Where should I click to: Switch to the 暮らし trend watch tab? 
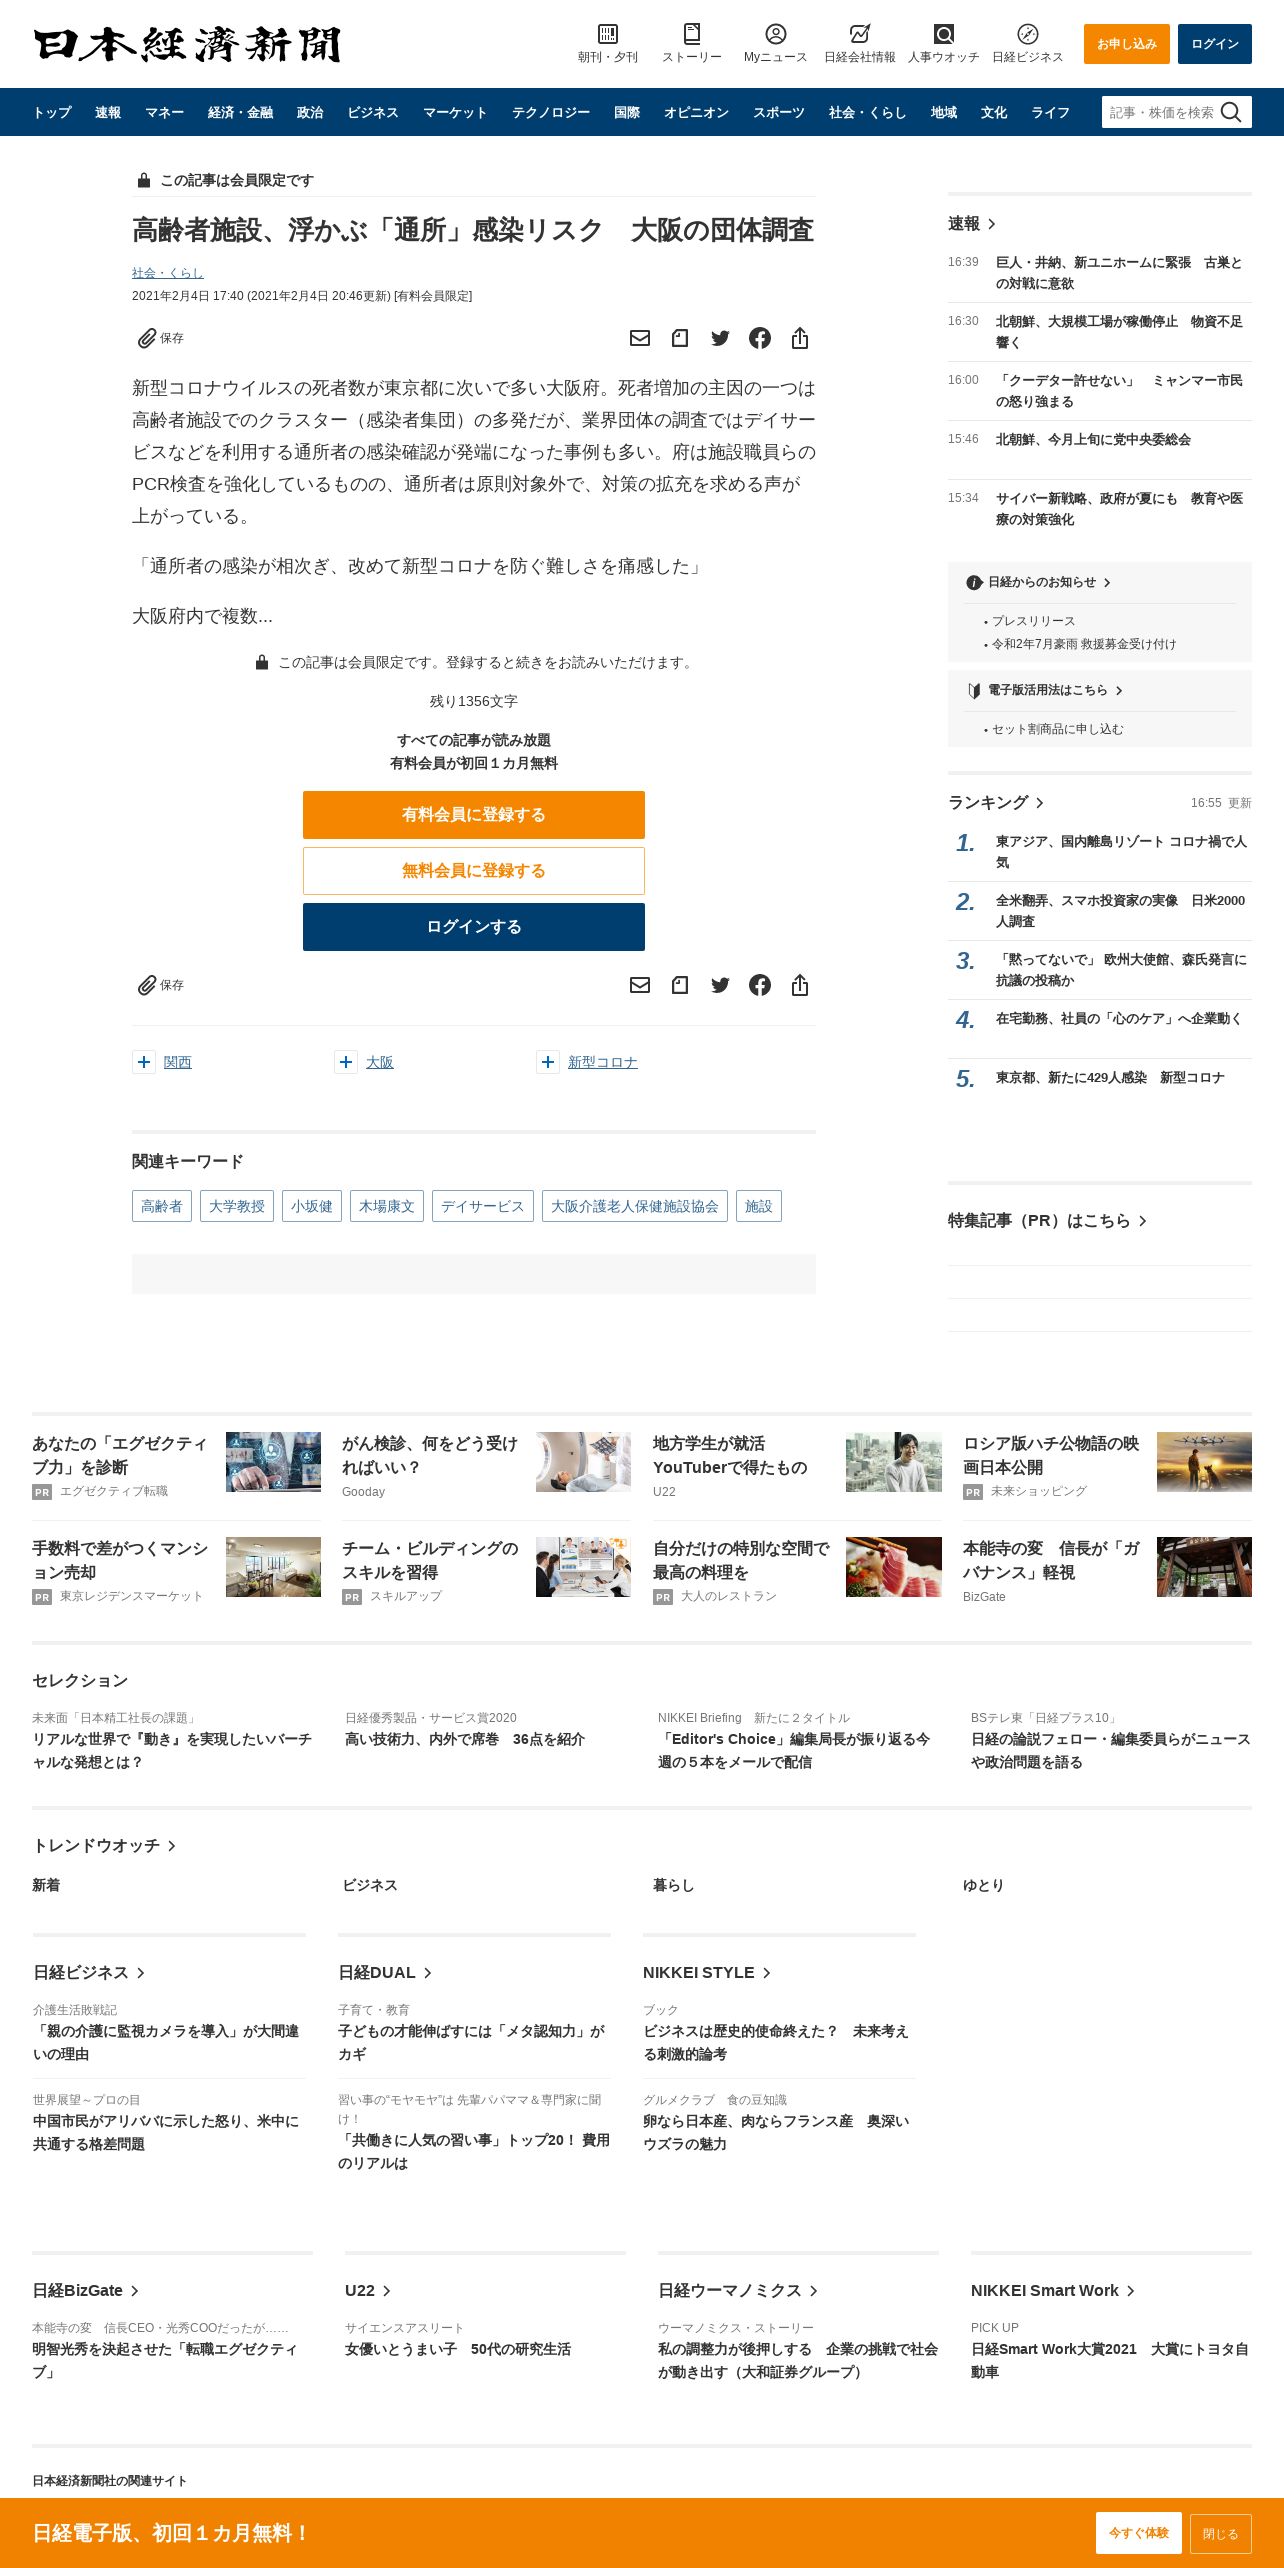pos(673,1885)
